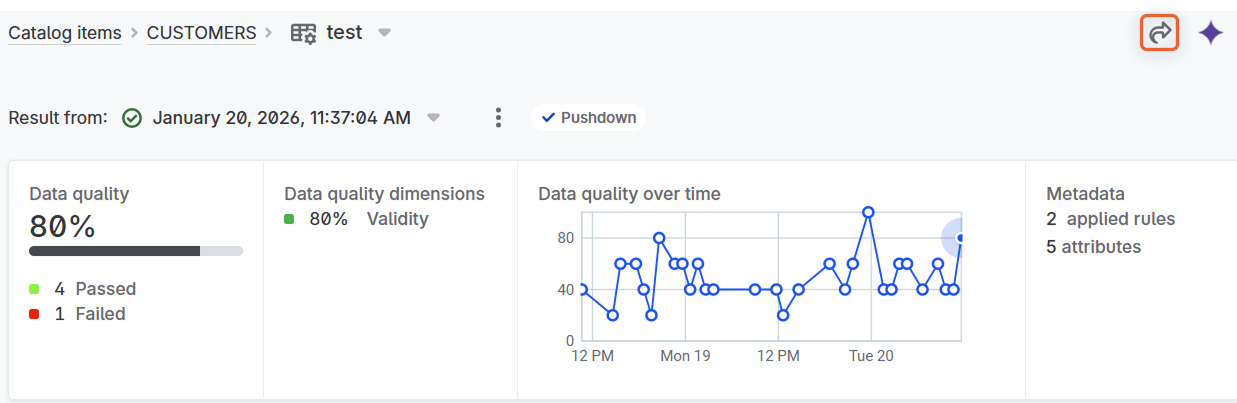This screenshot has width=1237, height=403.
Task: Click the red Failed legend square
Action: pyautogui.click(x=35, y=314)
